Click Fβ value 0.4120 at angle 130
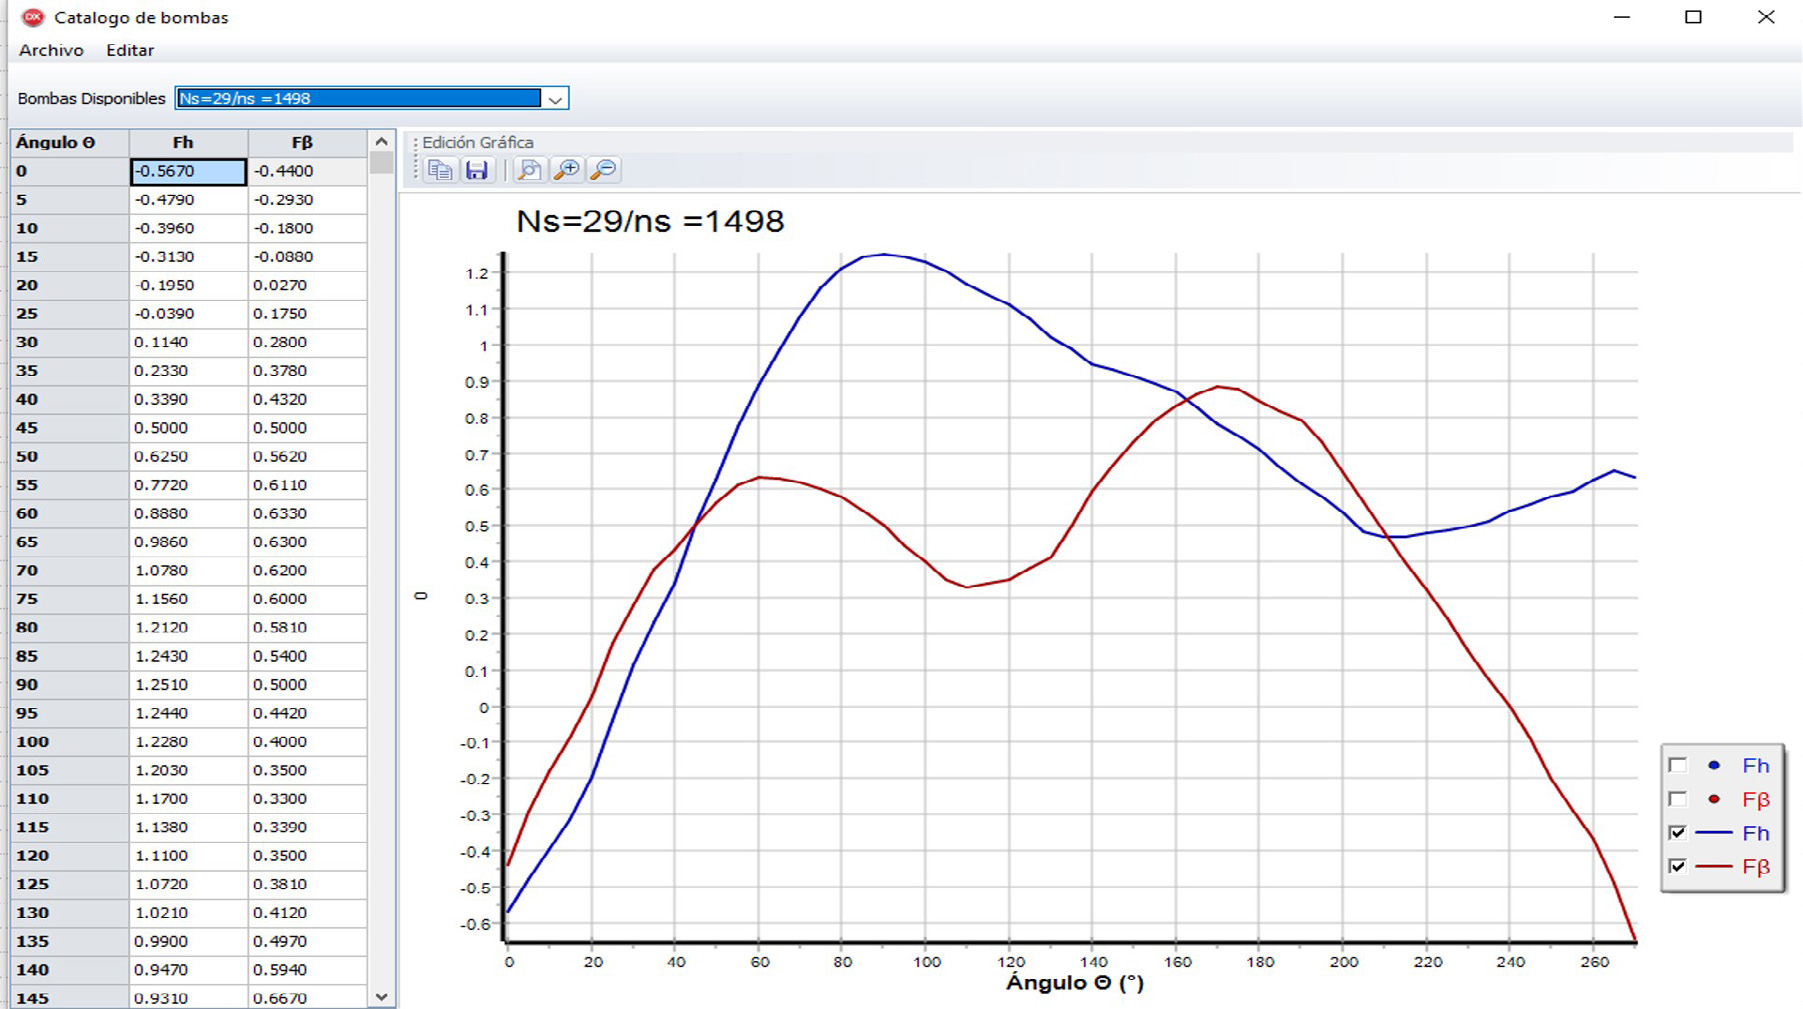The image size is (1803, 1009). tap(307, 913)
